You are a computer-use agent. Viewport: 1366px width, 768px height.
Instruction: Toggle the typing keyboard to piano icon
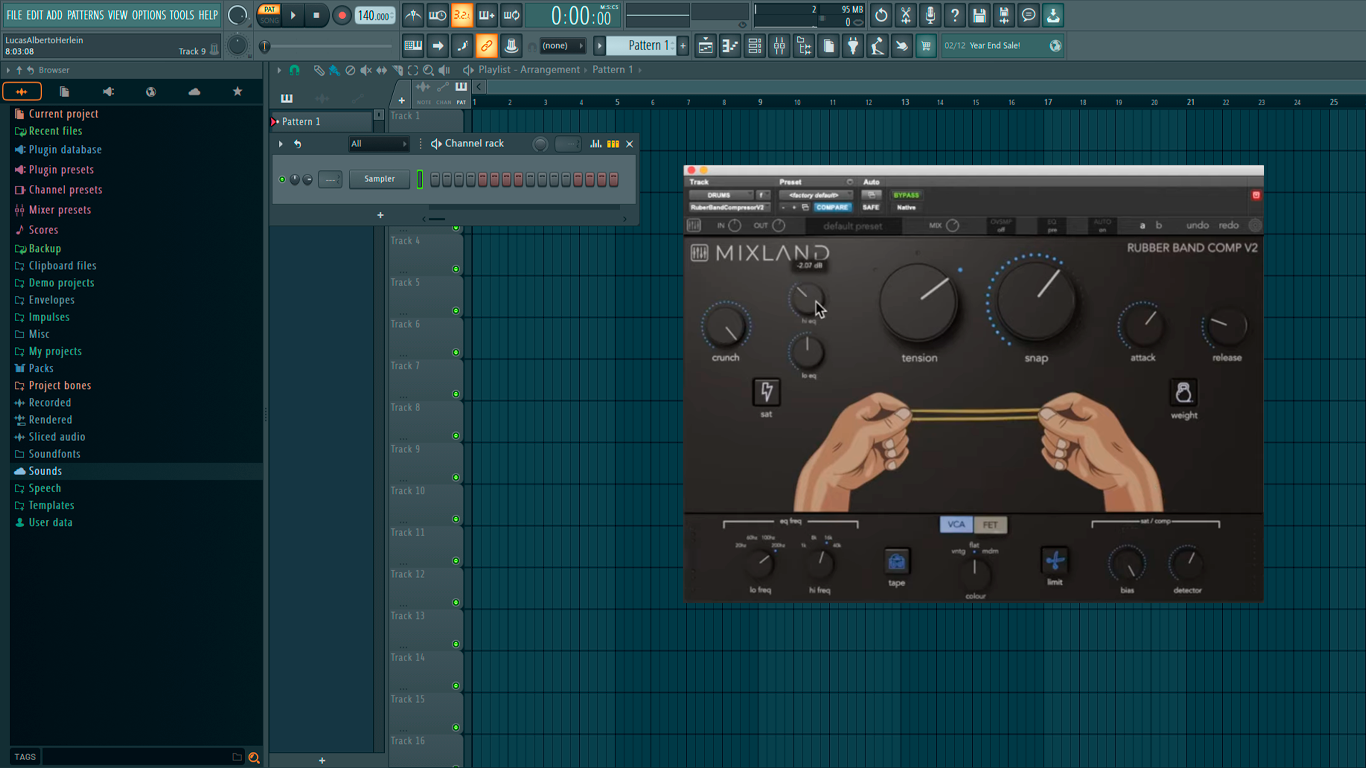pyautogui.click(x=413, y=45)
